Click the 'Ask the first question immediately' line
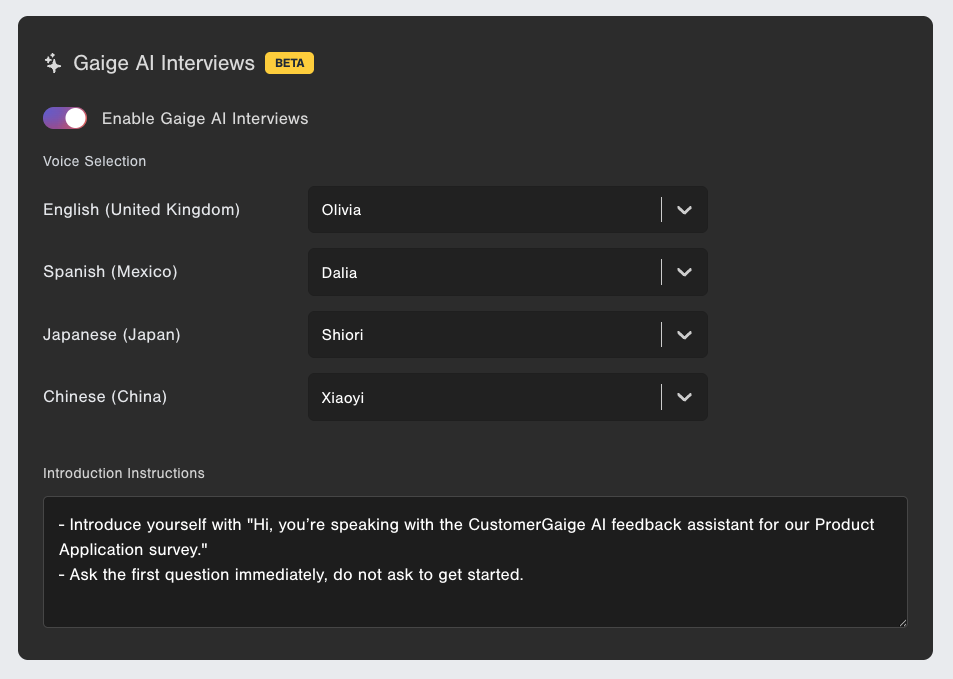The width and height of the screenshot is (953, 679). tap(291, 574)
